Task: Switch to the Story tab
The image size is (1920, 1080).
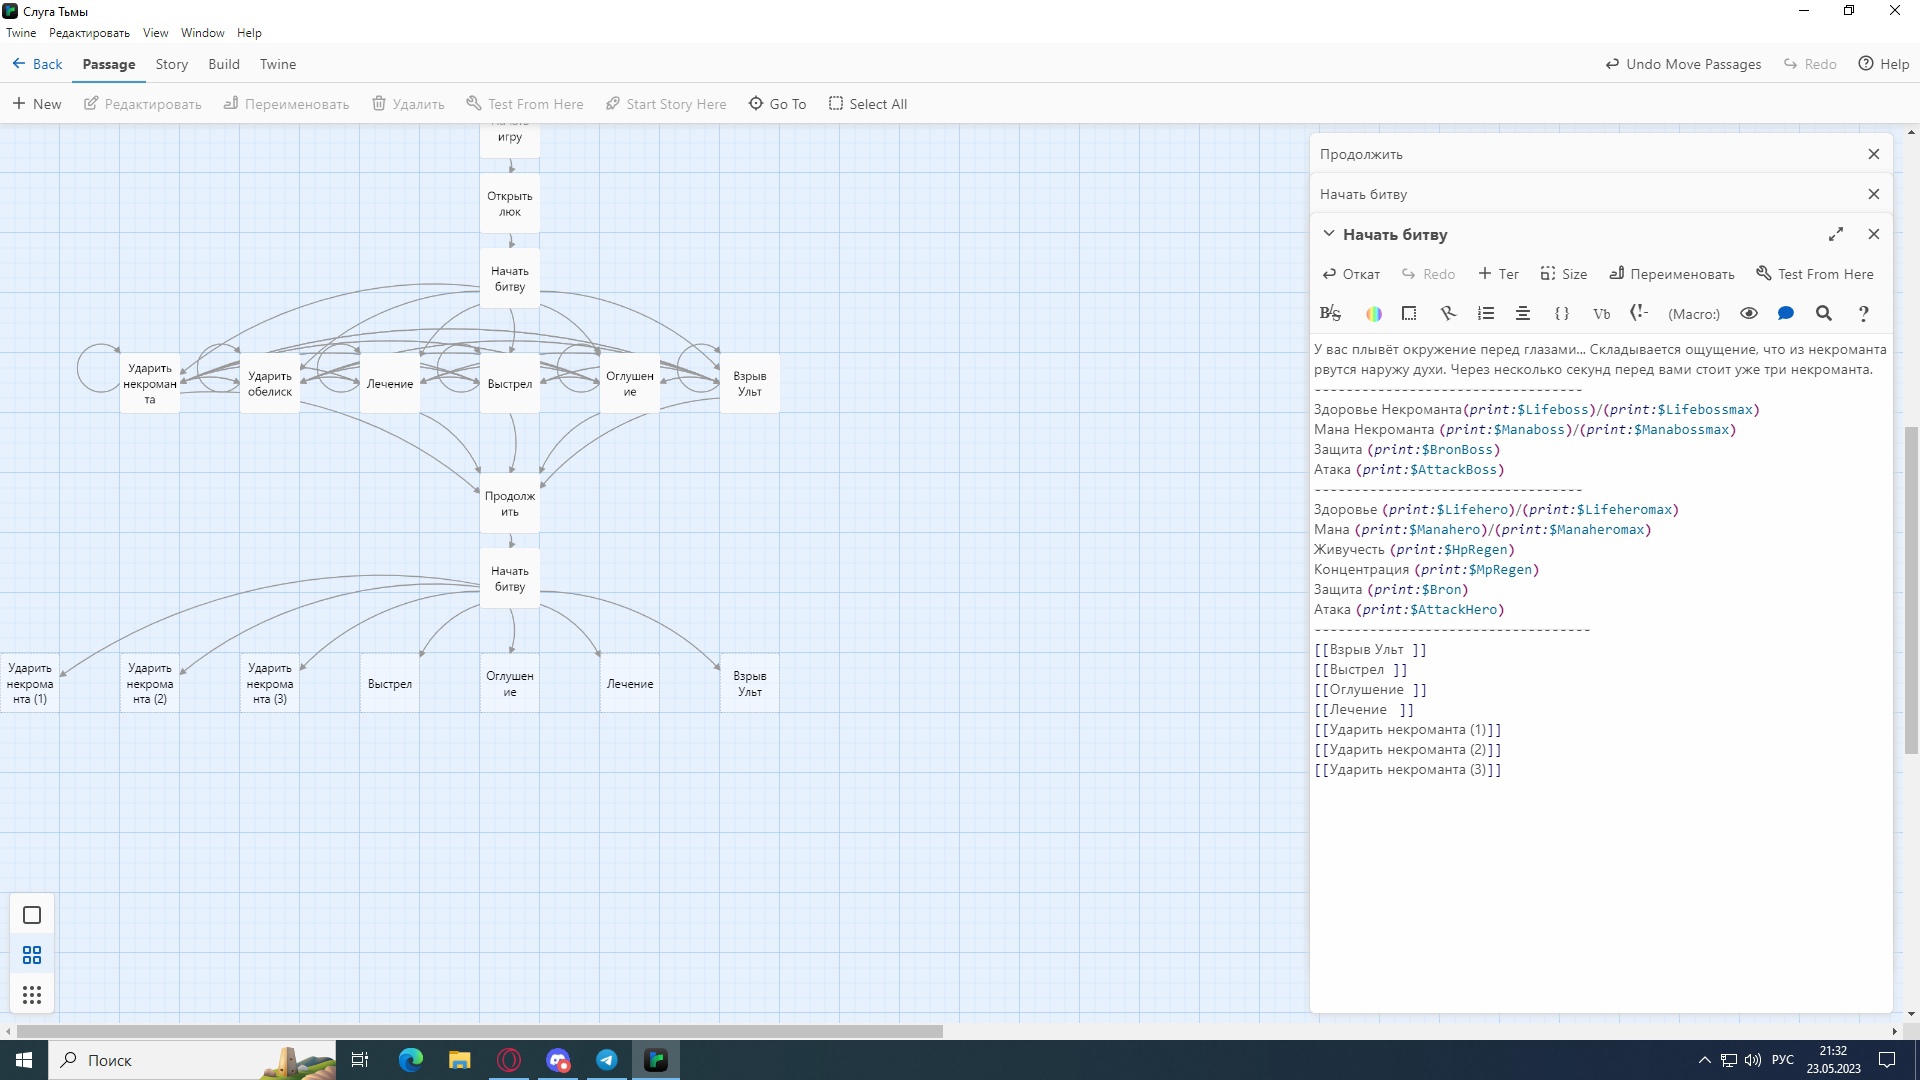Action: click(x=171, y=64)
